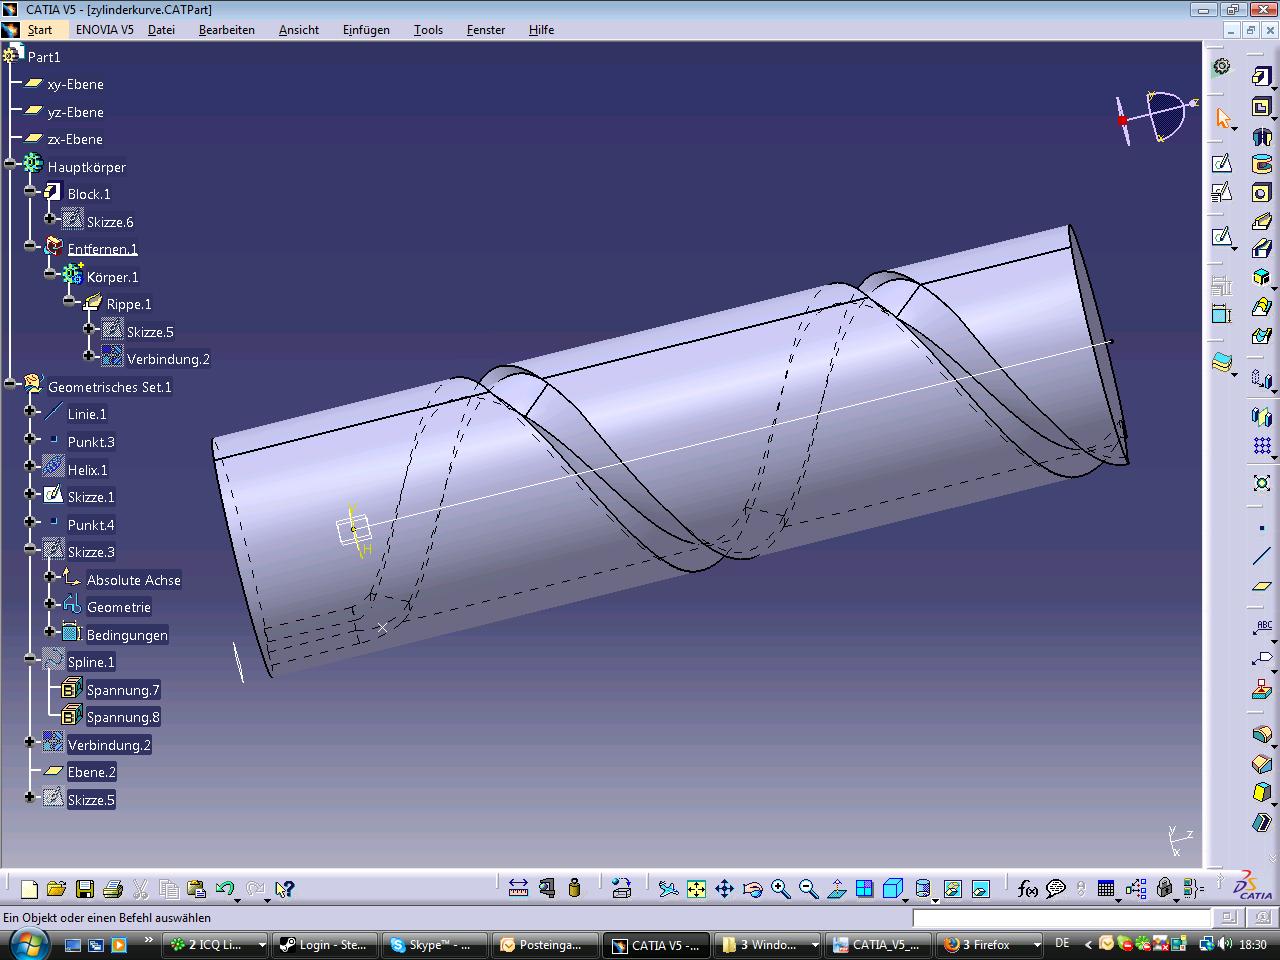Click the Plane creation icon

coord(1261,586)
